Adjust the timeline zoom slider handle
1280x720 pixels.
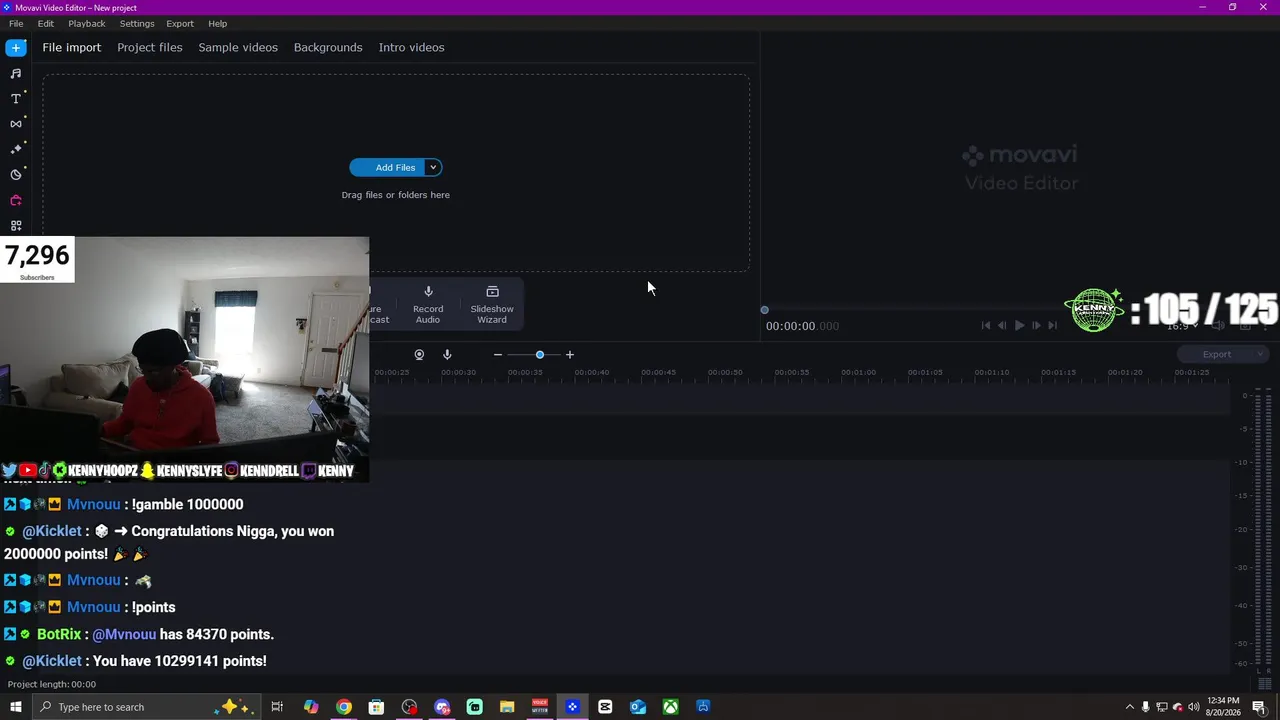point(540,355)
